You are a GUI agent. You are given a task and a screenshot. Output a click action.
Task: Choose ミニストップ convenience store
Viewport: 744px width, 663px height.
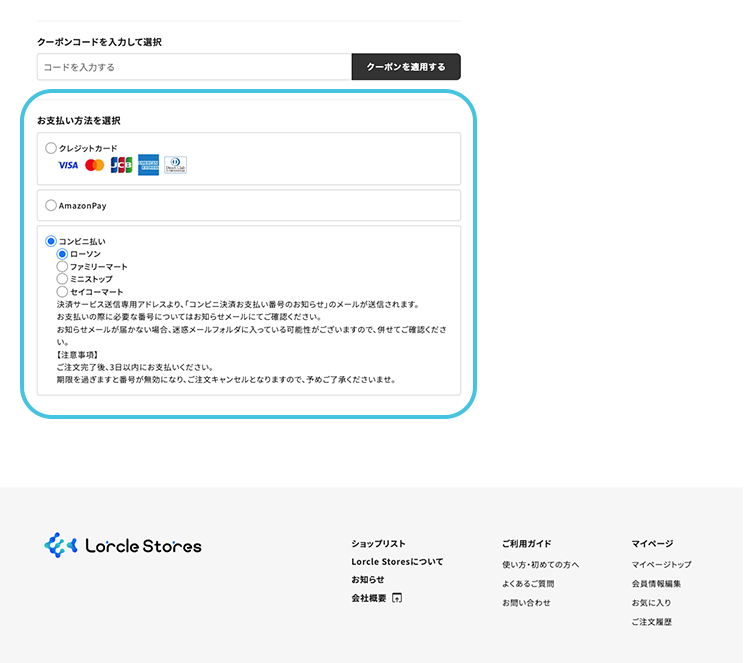(x=62, y=279)
